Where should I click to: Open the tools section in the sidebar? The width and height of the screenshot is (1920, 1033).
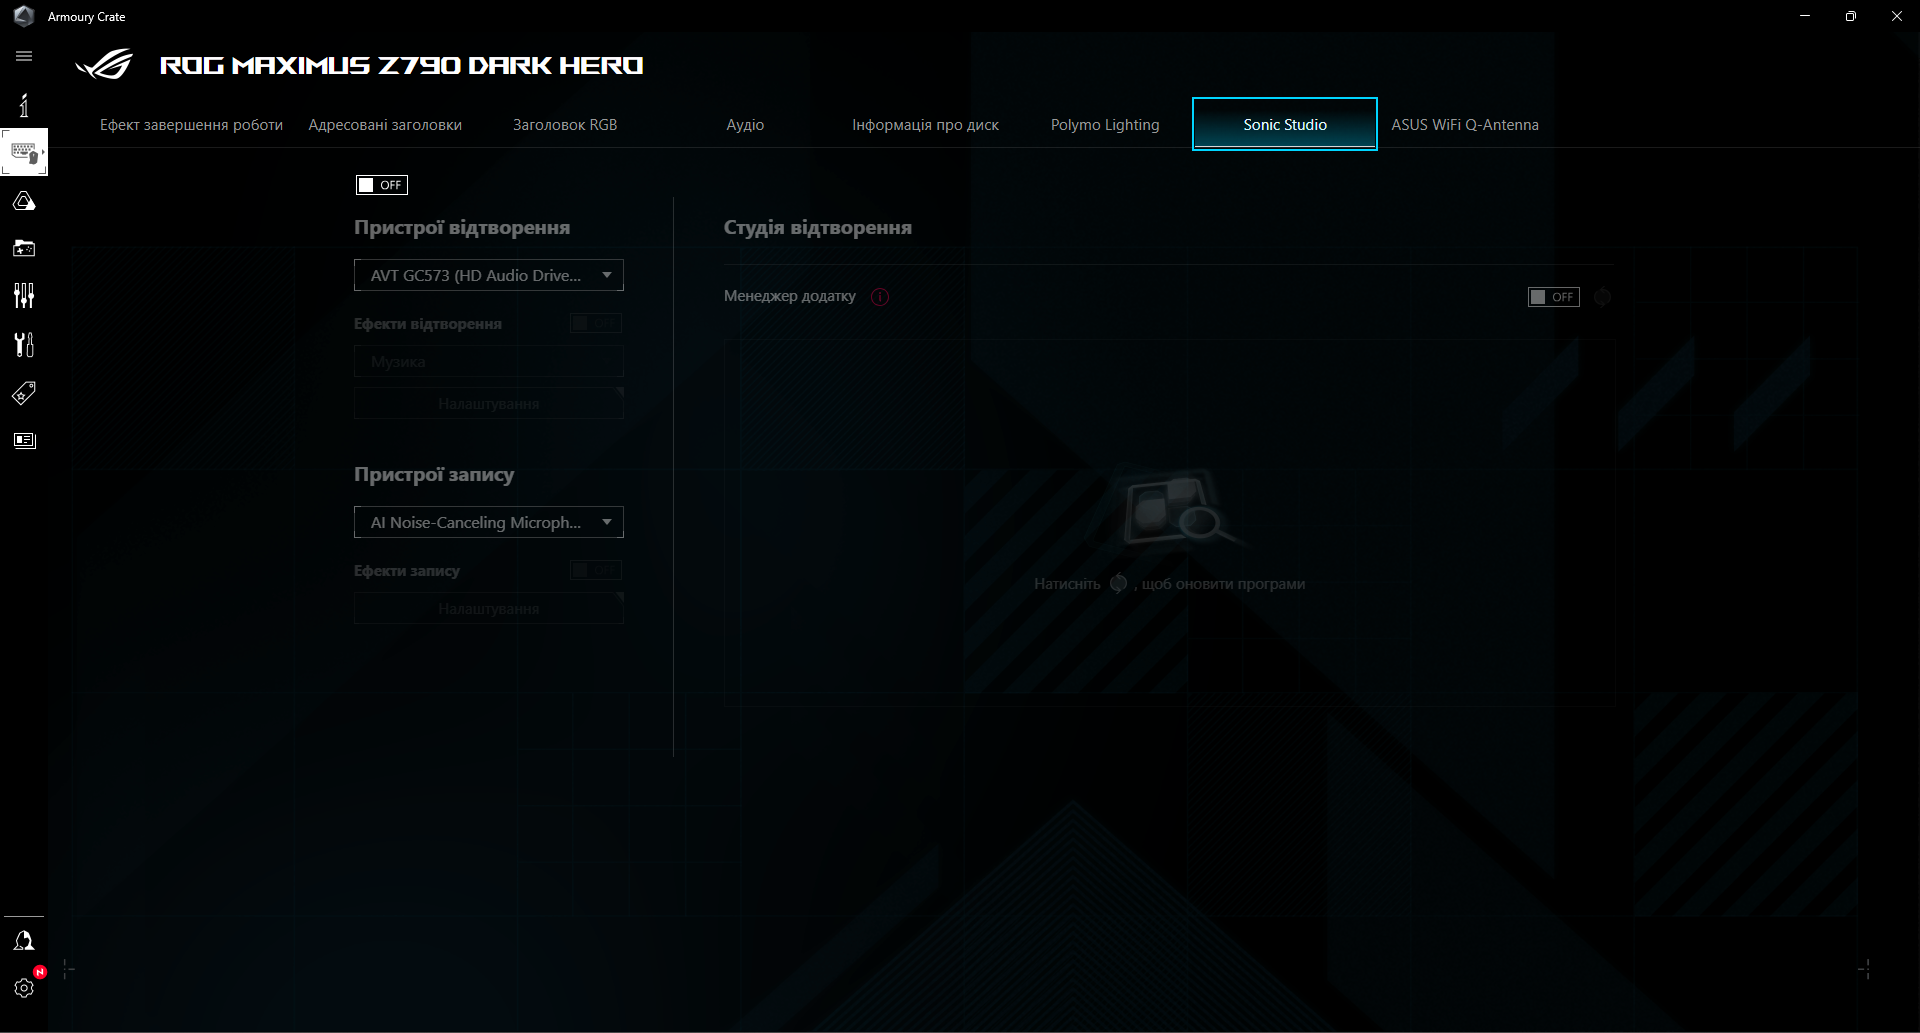coord(23,344)
